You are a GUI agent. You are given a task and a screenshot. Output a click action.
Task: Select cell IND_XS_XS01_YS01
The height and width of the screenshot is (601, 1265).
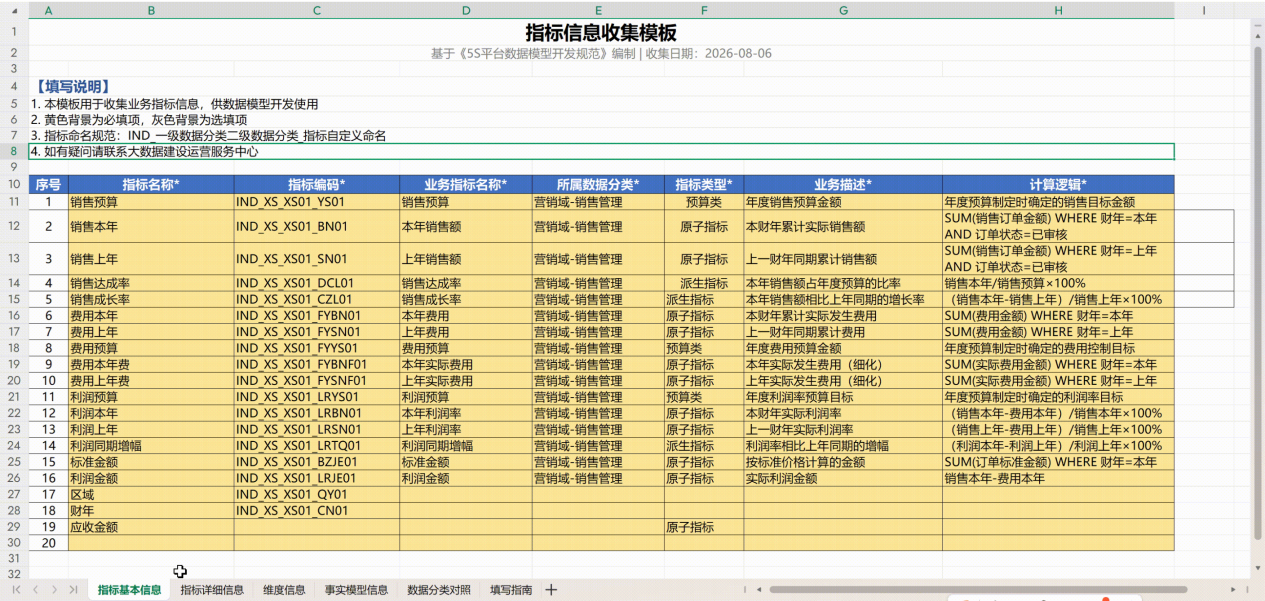317,201
